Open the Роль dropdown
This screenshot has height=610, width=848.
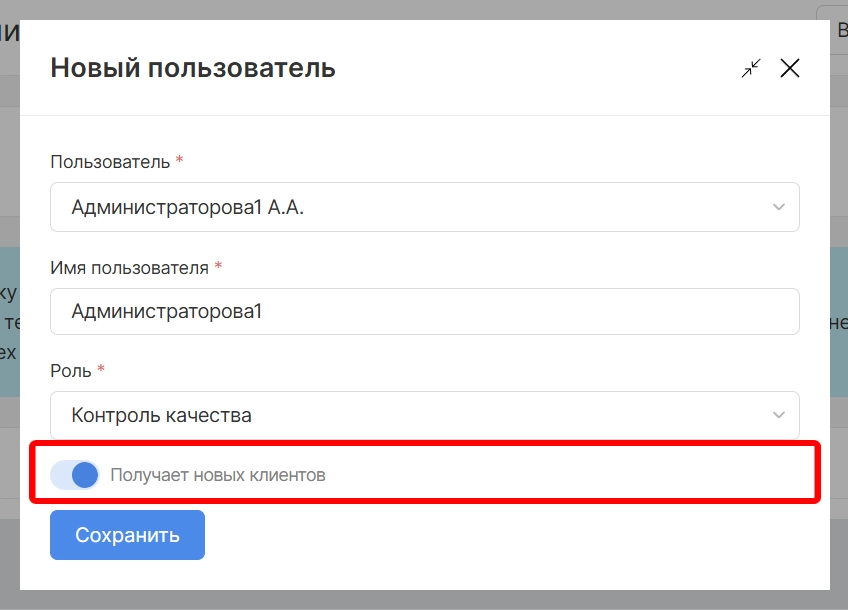point(424,415)
